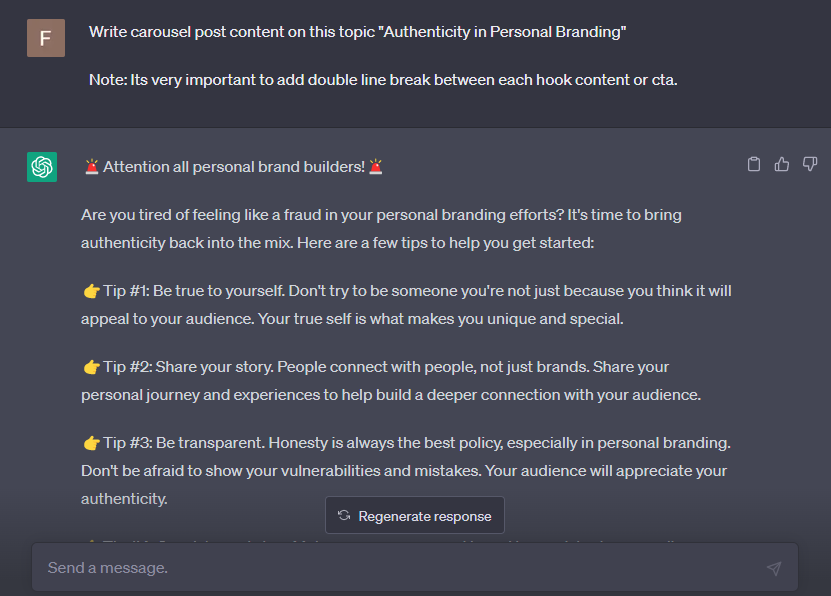Click the pointing hand emoji beside Tip #2
This screenshot has width=831, height=596.
[91, 367]
